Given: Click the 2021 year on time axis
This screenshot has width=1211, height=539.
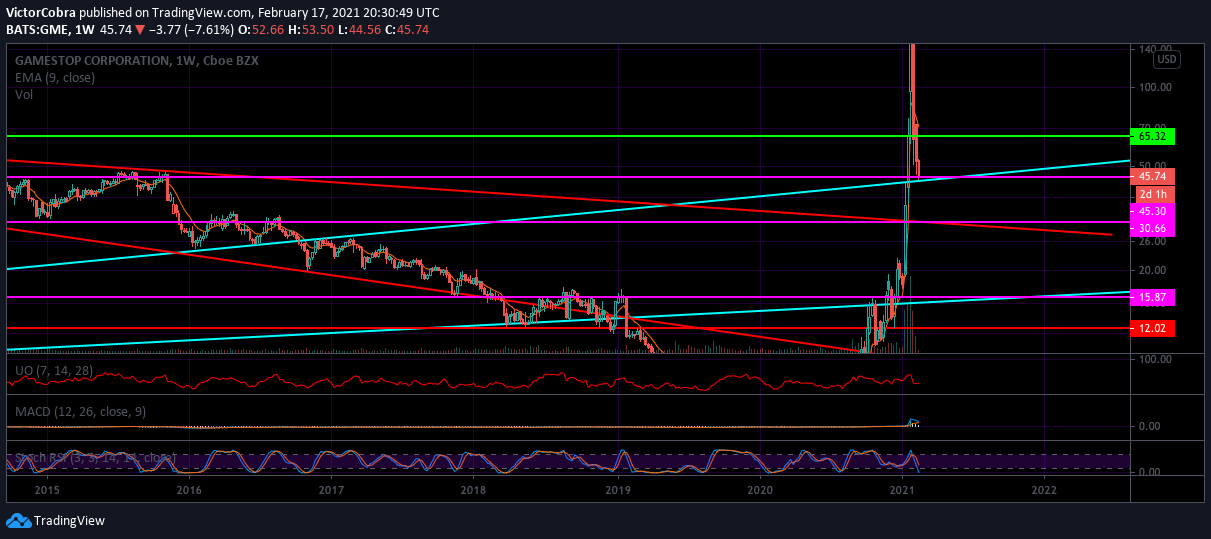Looking at the screenshot, I should 903,491.
